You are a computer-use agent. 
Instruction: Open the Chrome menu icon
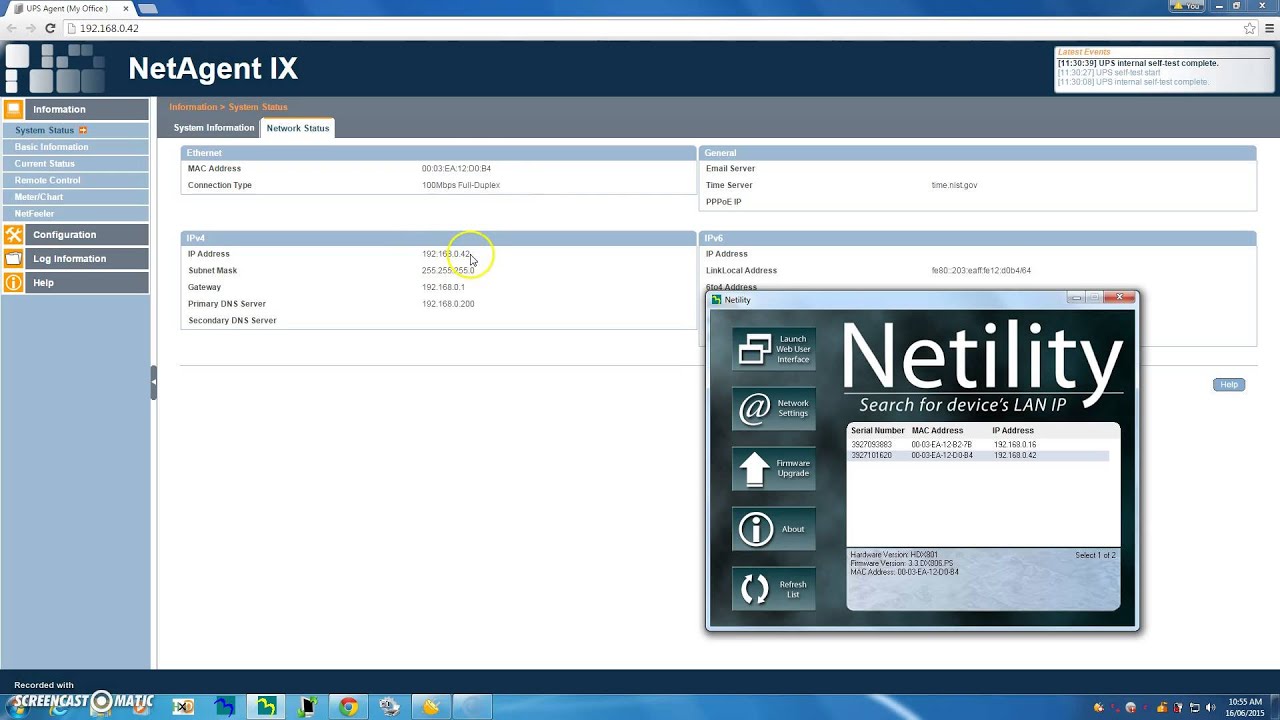(1268, 28)
